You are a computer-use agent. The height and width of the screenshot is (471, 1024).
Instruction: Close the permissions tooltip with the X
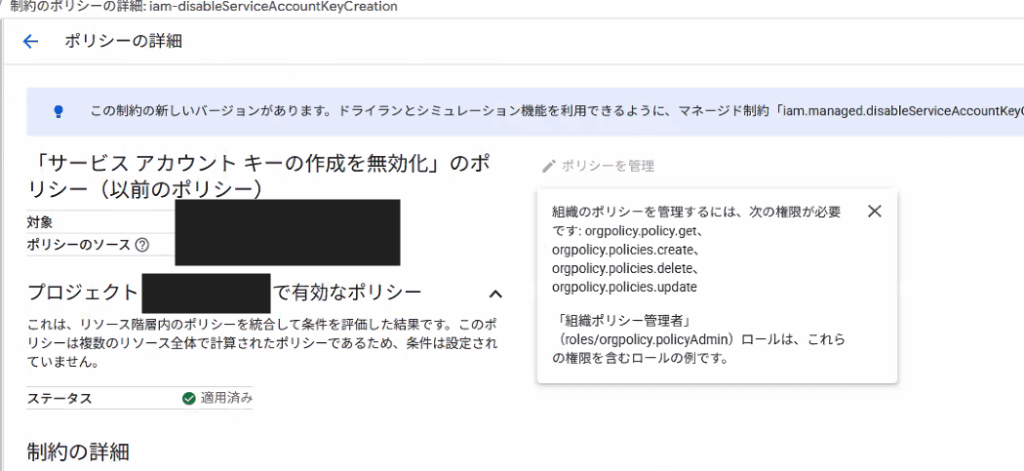874,211
